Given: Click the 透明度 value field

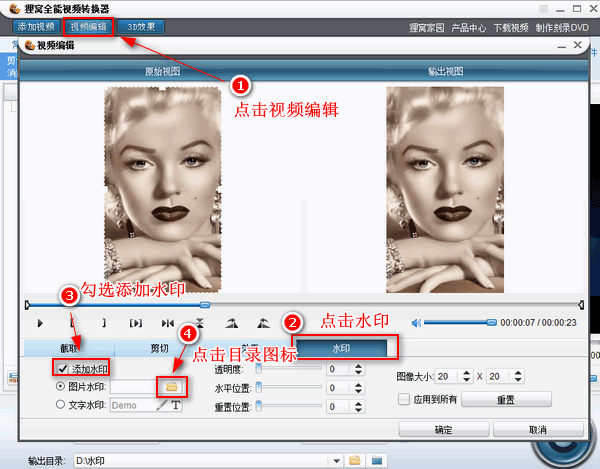Looking at the screenshot, I should coord(339,369).
